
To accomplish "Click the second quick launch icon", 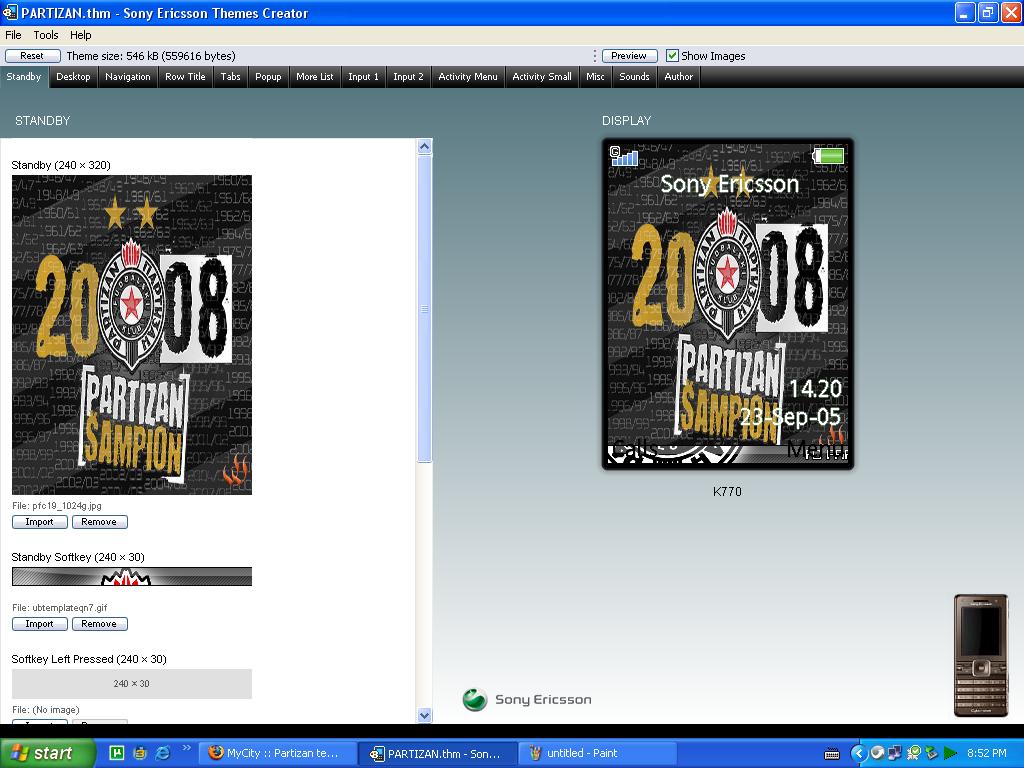I will click(140, 753).
